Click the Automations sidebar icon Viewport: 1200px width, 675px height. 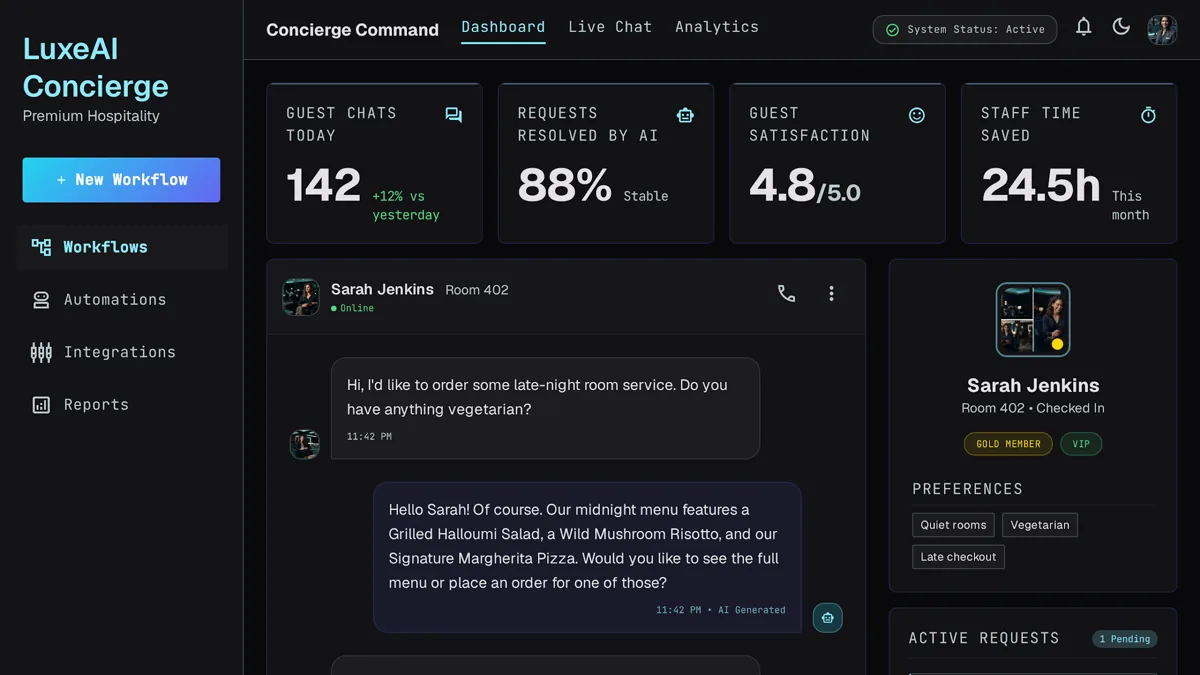[x=41, y=300]
